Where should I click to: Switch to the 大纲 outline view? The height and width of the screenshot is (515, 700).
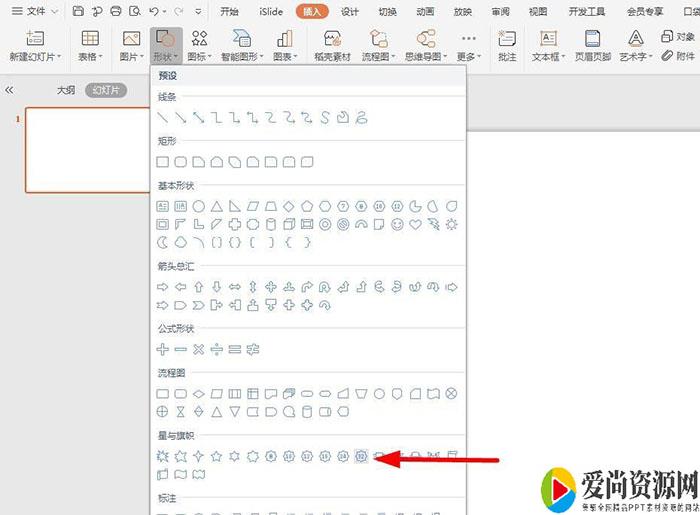coord(65,90)
